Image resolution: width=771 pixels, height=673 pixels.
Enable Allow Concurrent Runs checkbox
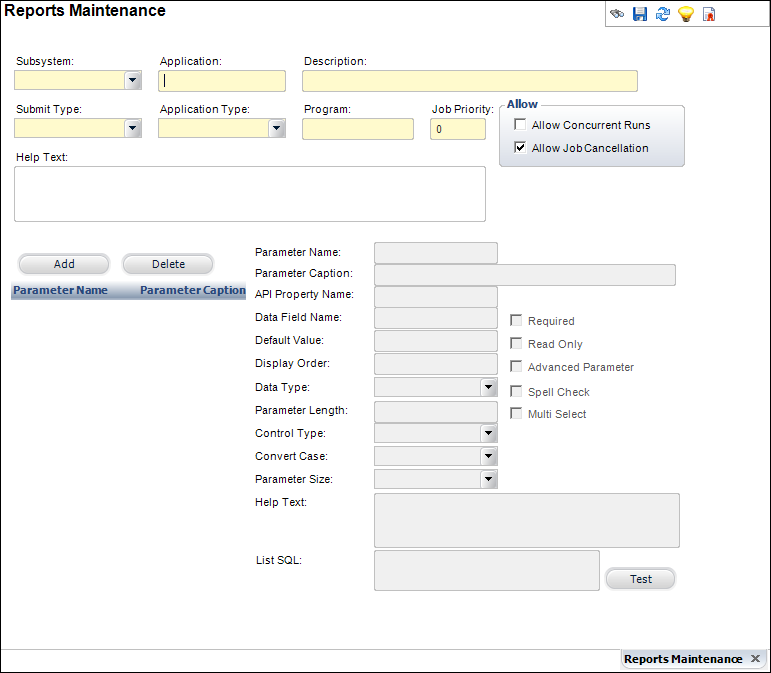(520, 124)
